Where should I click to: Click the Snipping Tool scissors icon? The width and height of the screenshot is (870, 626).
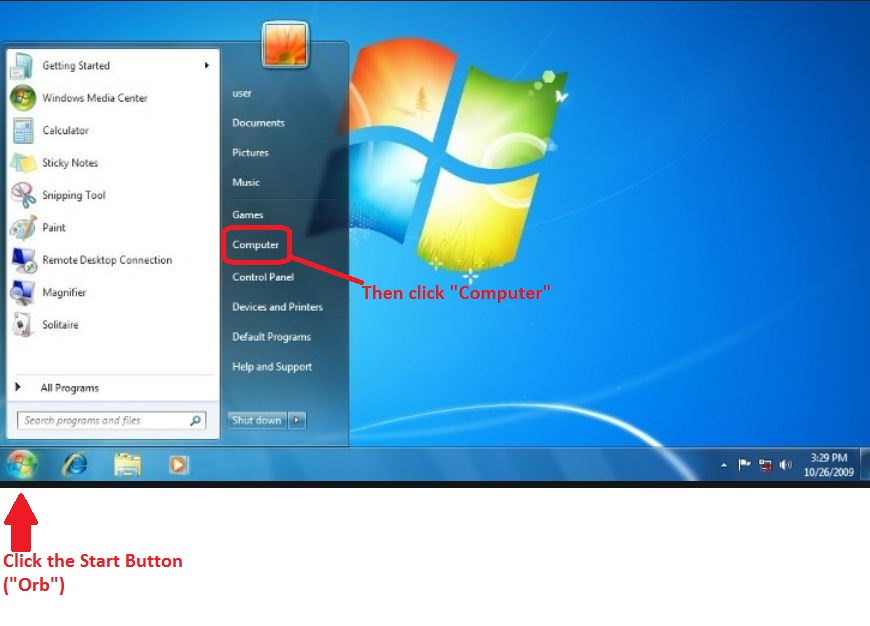[x=23, y=195]
